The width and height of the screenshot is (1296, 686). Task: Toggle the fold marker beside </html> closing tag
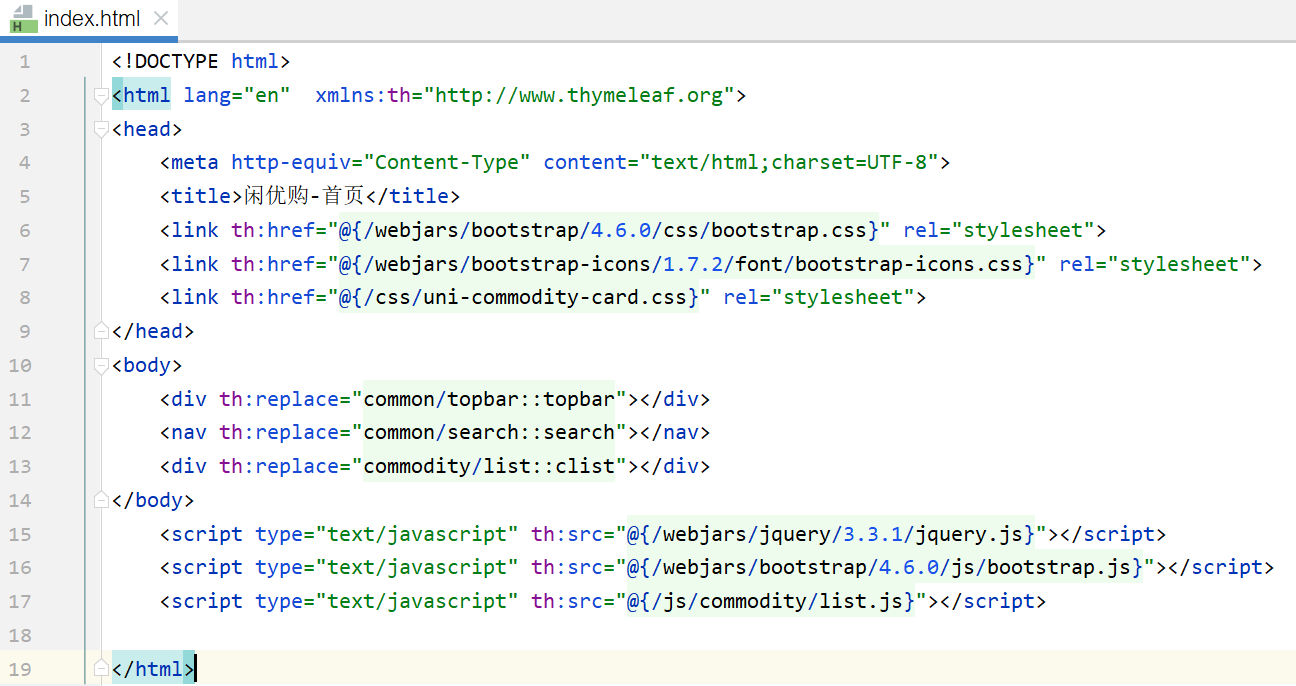[x=100, y=668]
